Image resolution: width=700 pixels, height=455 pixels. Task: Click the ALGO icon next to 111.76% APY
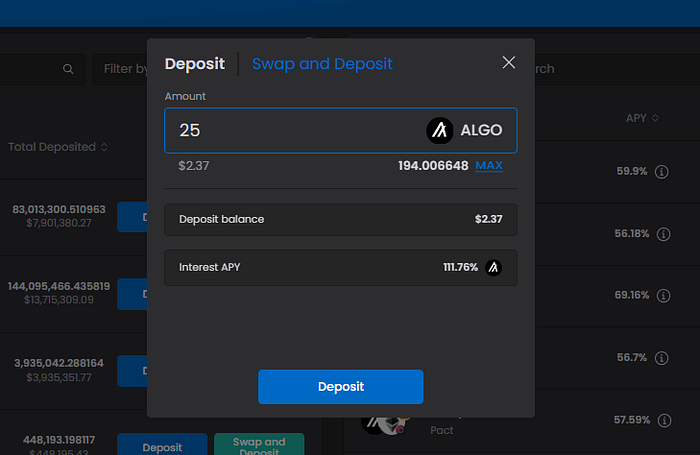click(x=493, y=267)
